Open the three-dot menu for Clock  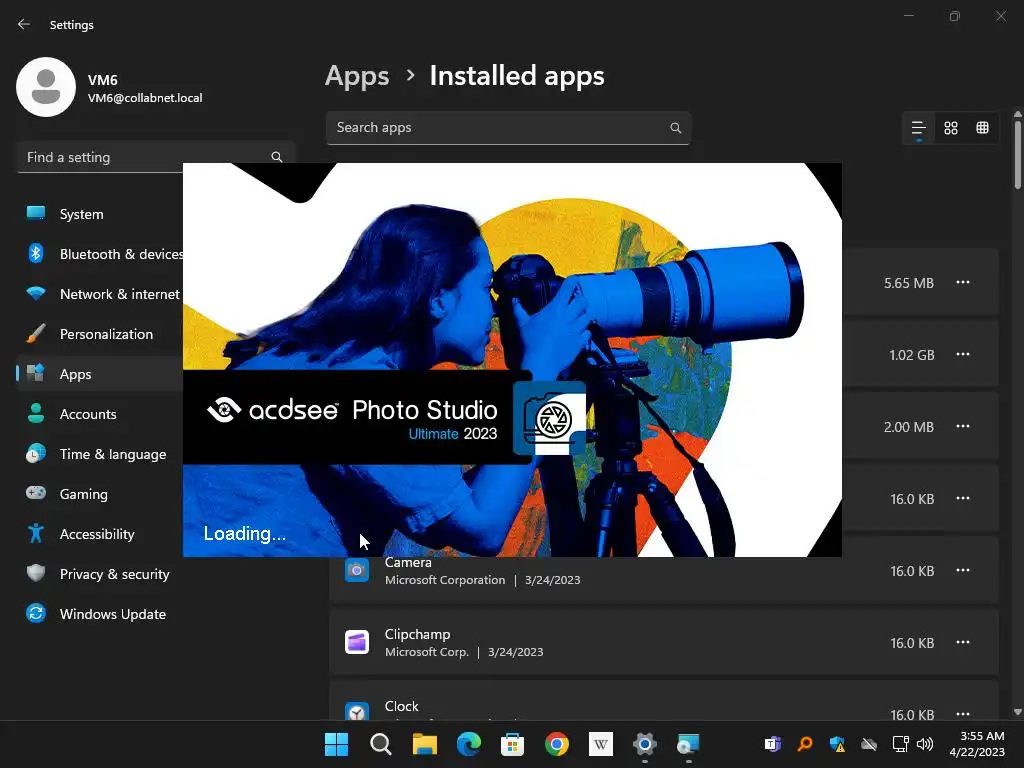[x=963, y=714]
